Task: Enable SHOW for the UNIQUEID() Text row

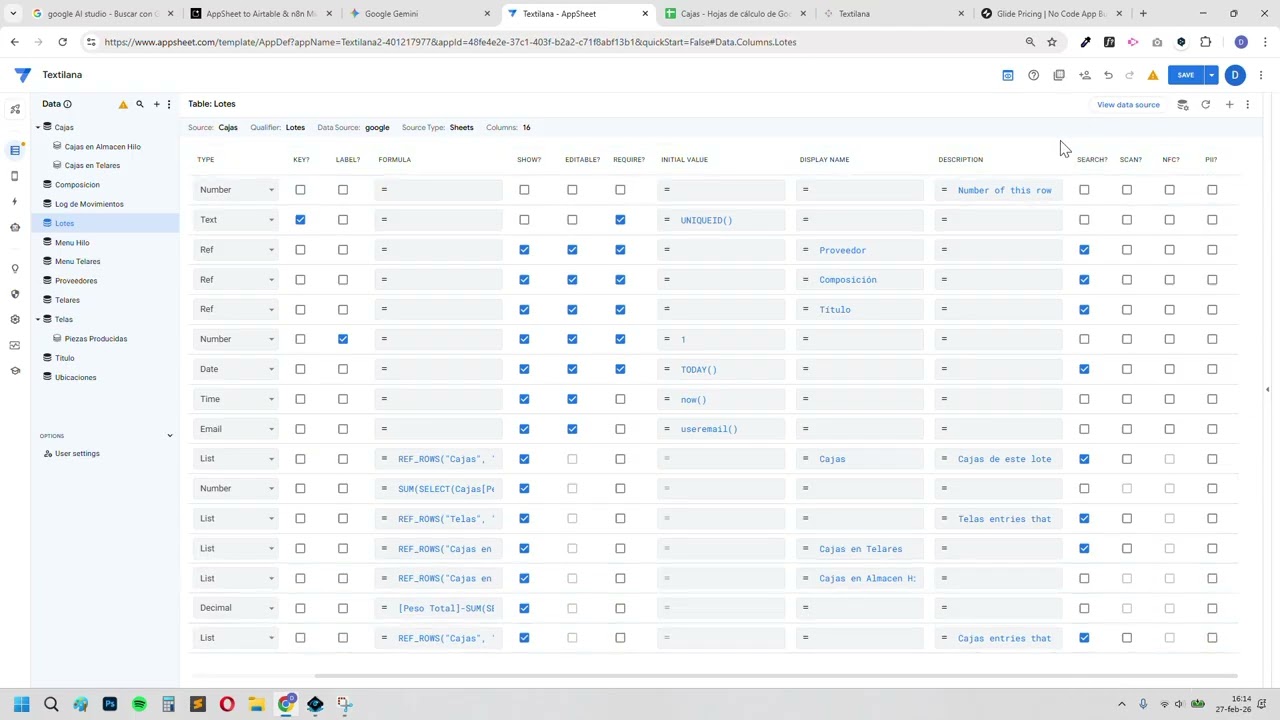Action: coord(524,220)
